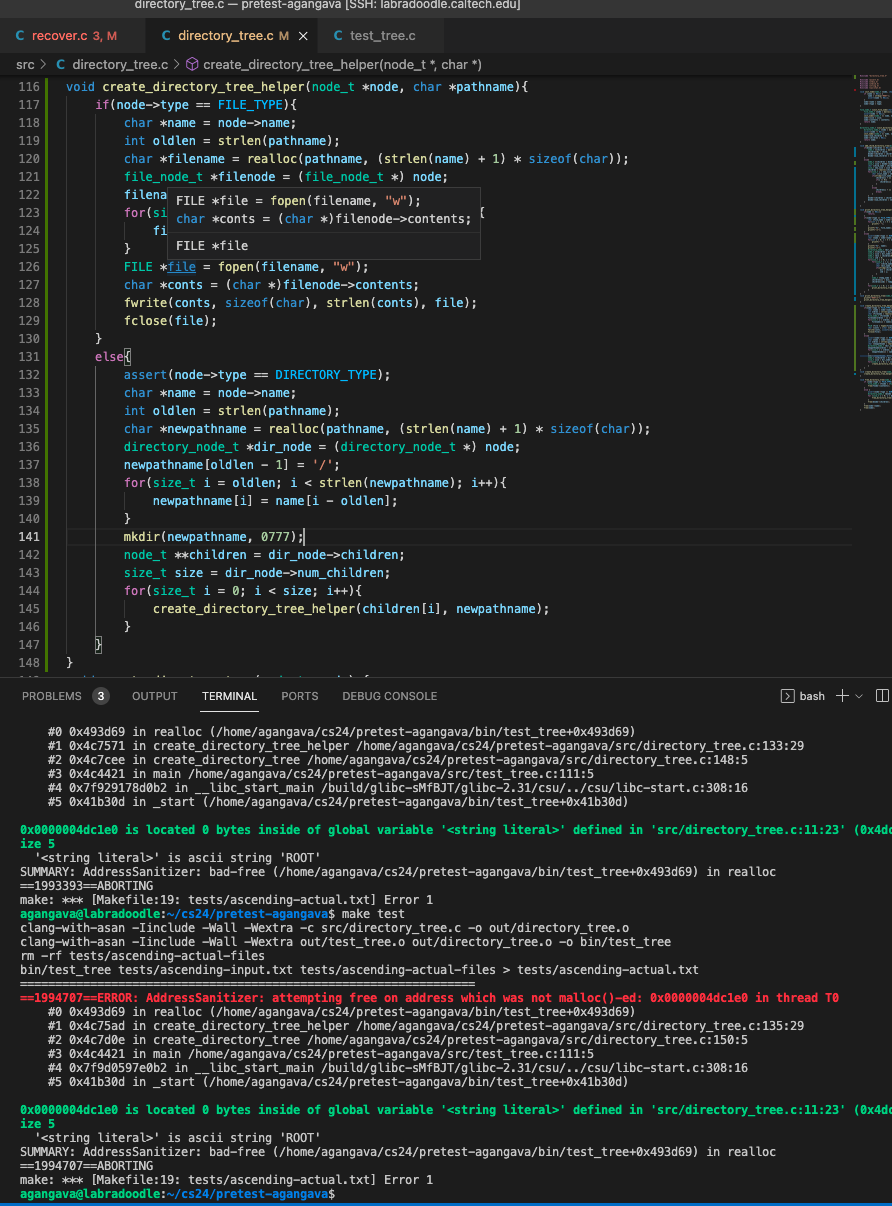Open the Problems panel tab
The height and width of the screenshot is (1206, 892).
pyautogui.click(x=52, y=696)
